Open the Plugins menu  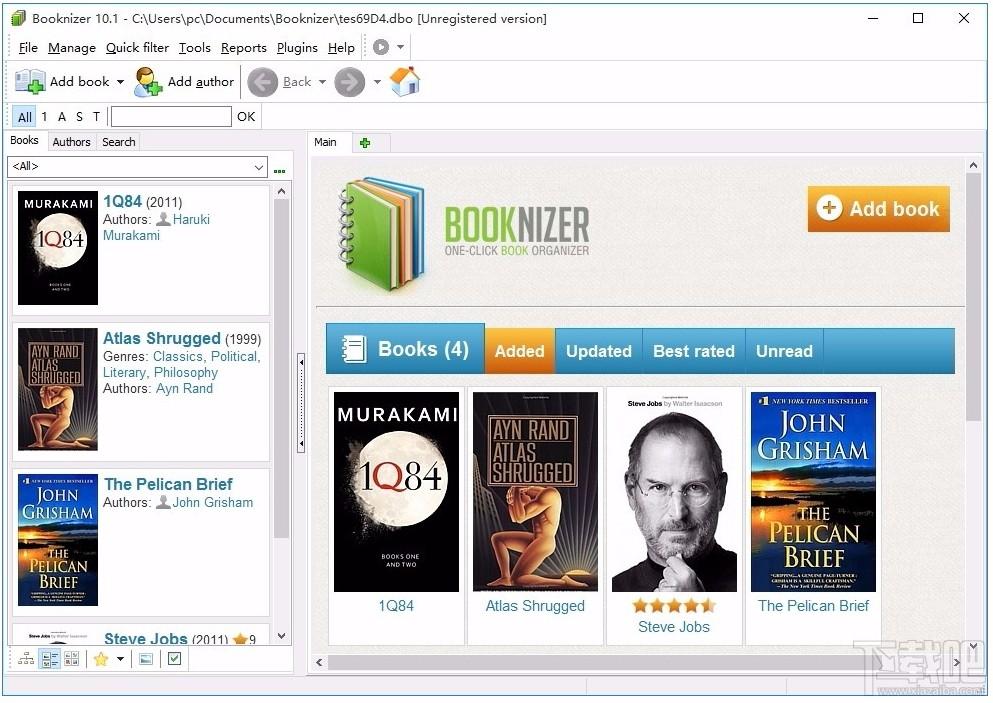297,48
